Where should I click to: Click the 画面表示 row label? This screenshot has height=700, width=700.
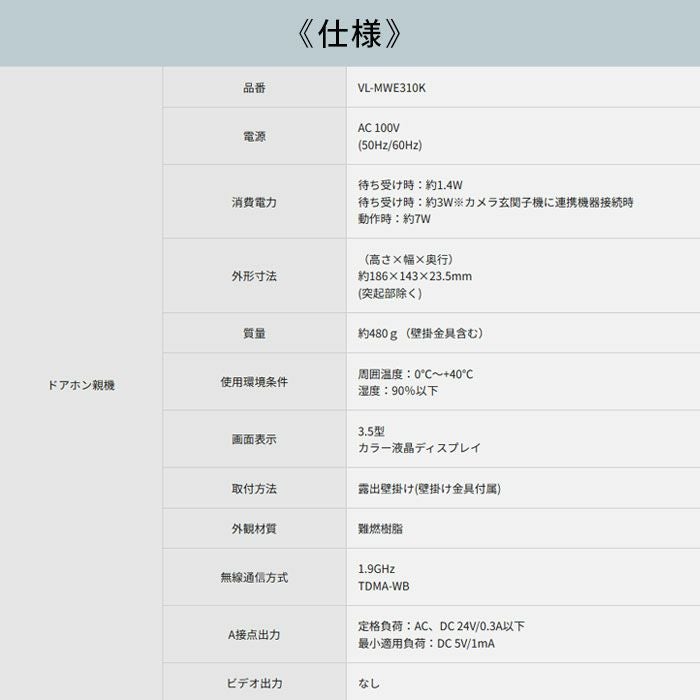pos(254,439)
